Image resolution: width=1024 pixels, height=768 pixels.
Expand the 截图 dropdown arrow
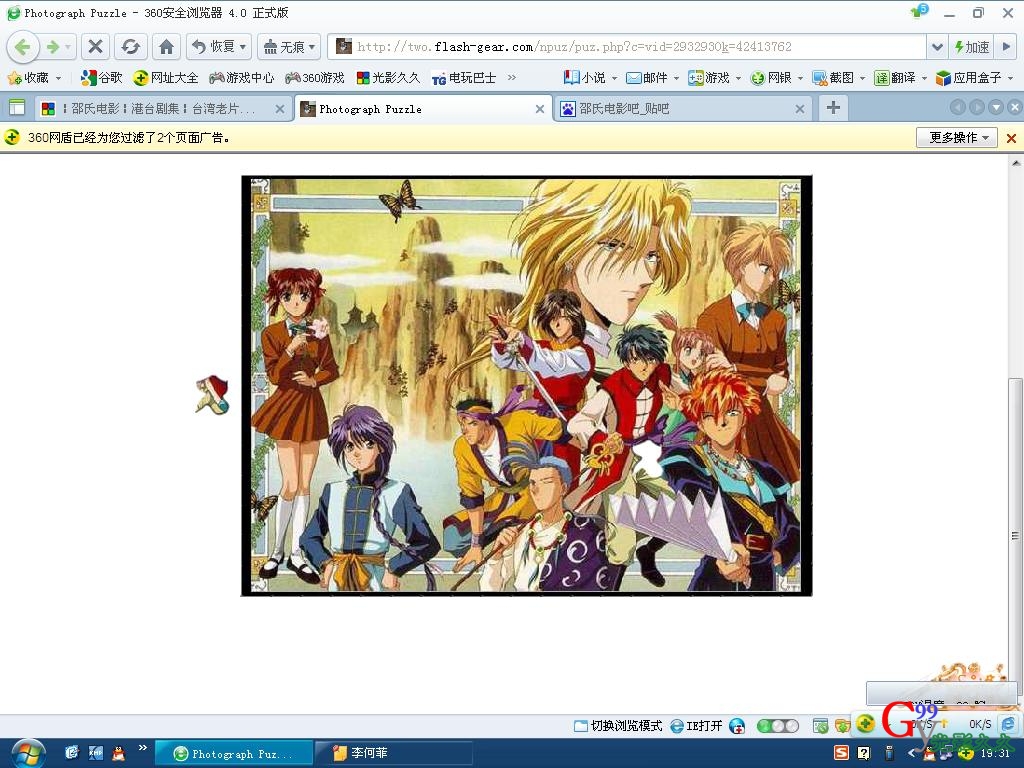[x=862, y=78]
